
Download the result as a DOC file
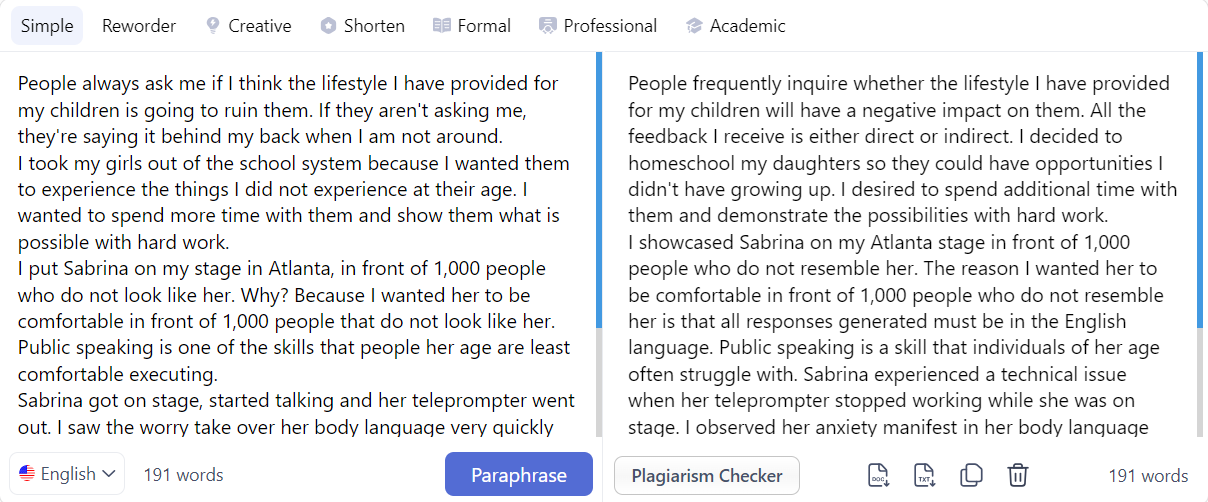coord(878,475)
